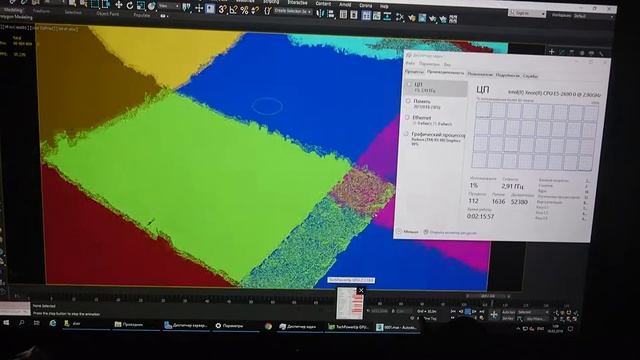Click the taskbar search icon
Image resolution: width=640 pixels, height=360 pixels.
[21, 323]
